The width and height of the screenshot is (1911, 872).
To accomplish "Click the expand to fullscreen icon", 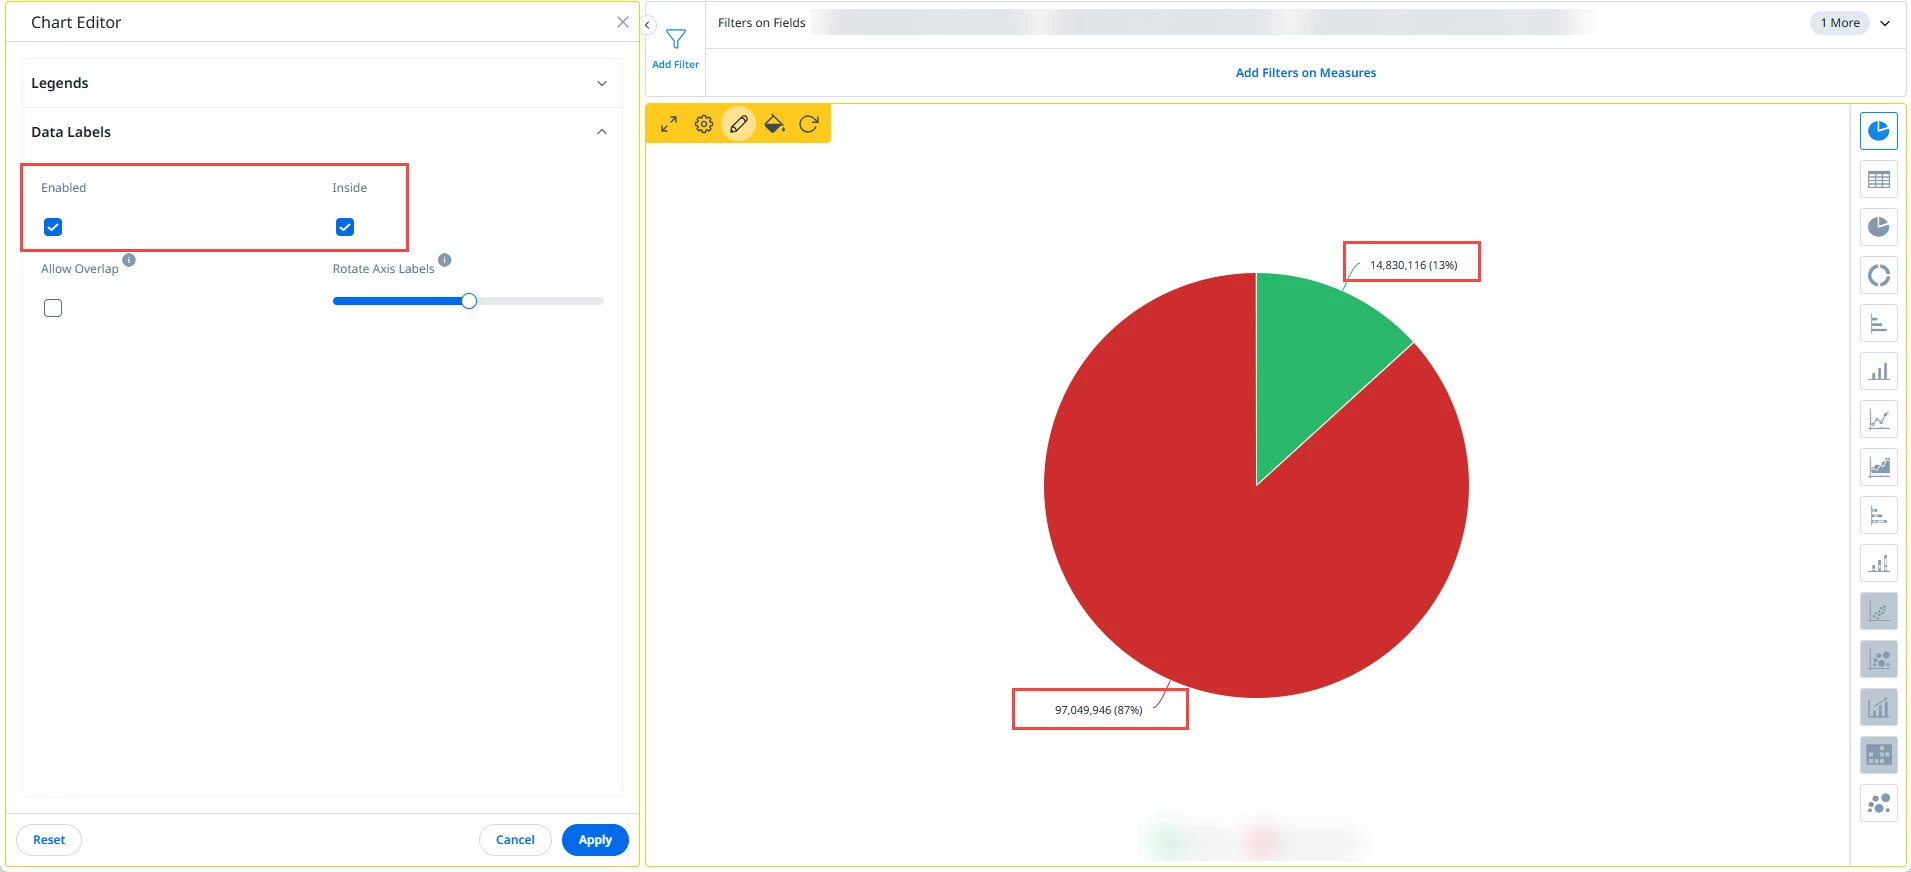I will click(x=669, y=124).
